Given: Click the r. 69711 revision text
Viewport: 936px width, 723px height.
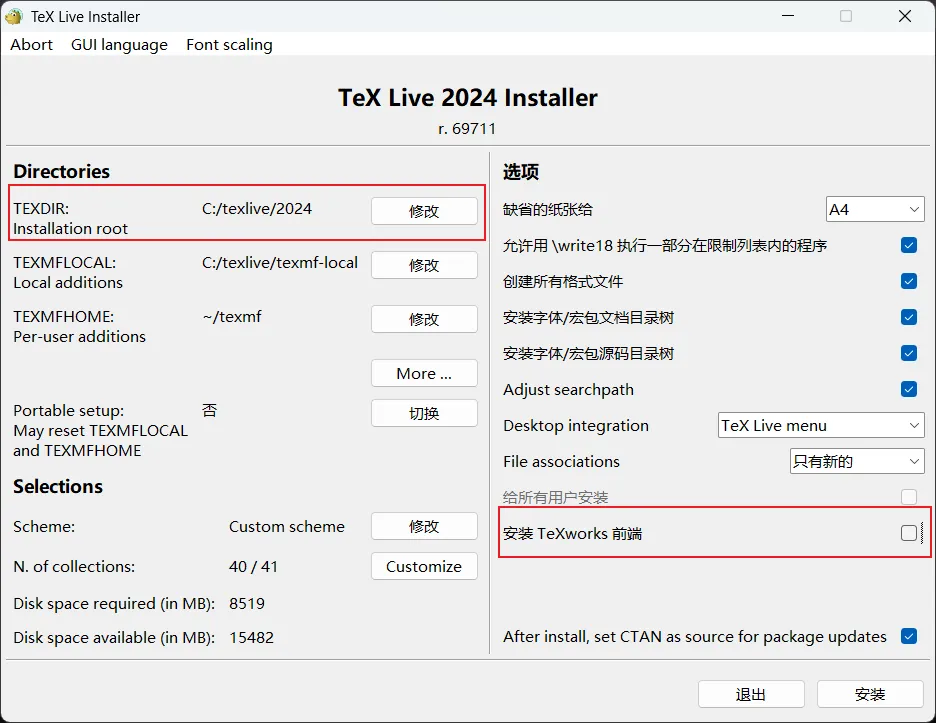Looking at the screenshot, I should 467,128.
